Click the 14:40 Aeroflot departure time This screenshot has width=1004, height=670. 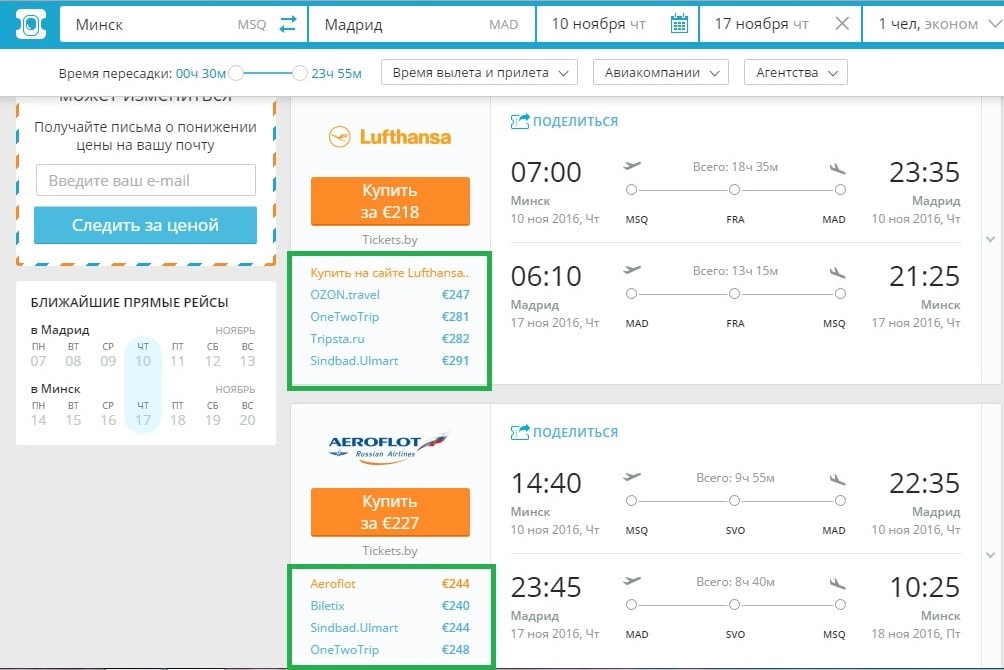pos(546,483)
